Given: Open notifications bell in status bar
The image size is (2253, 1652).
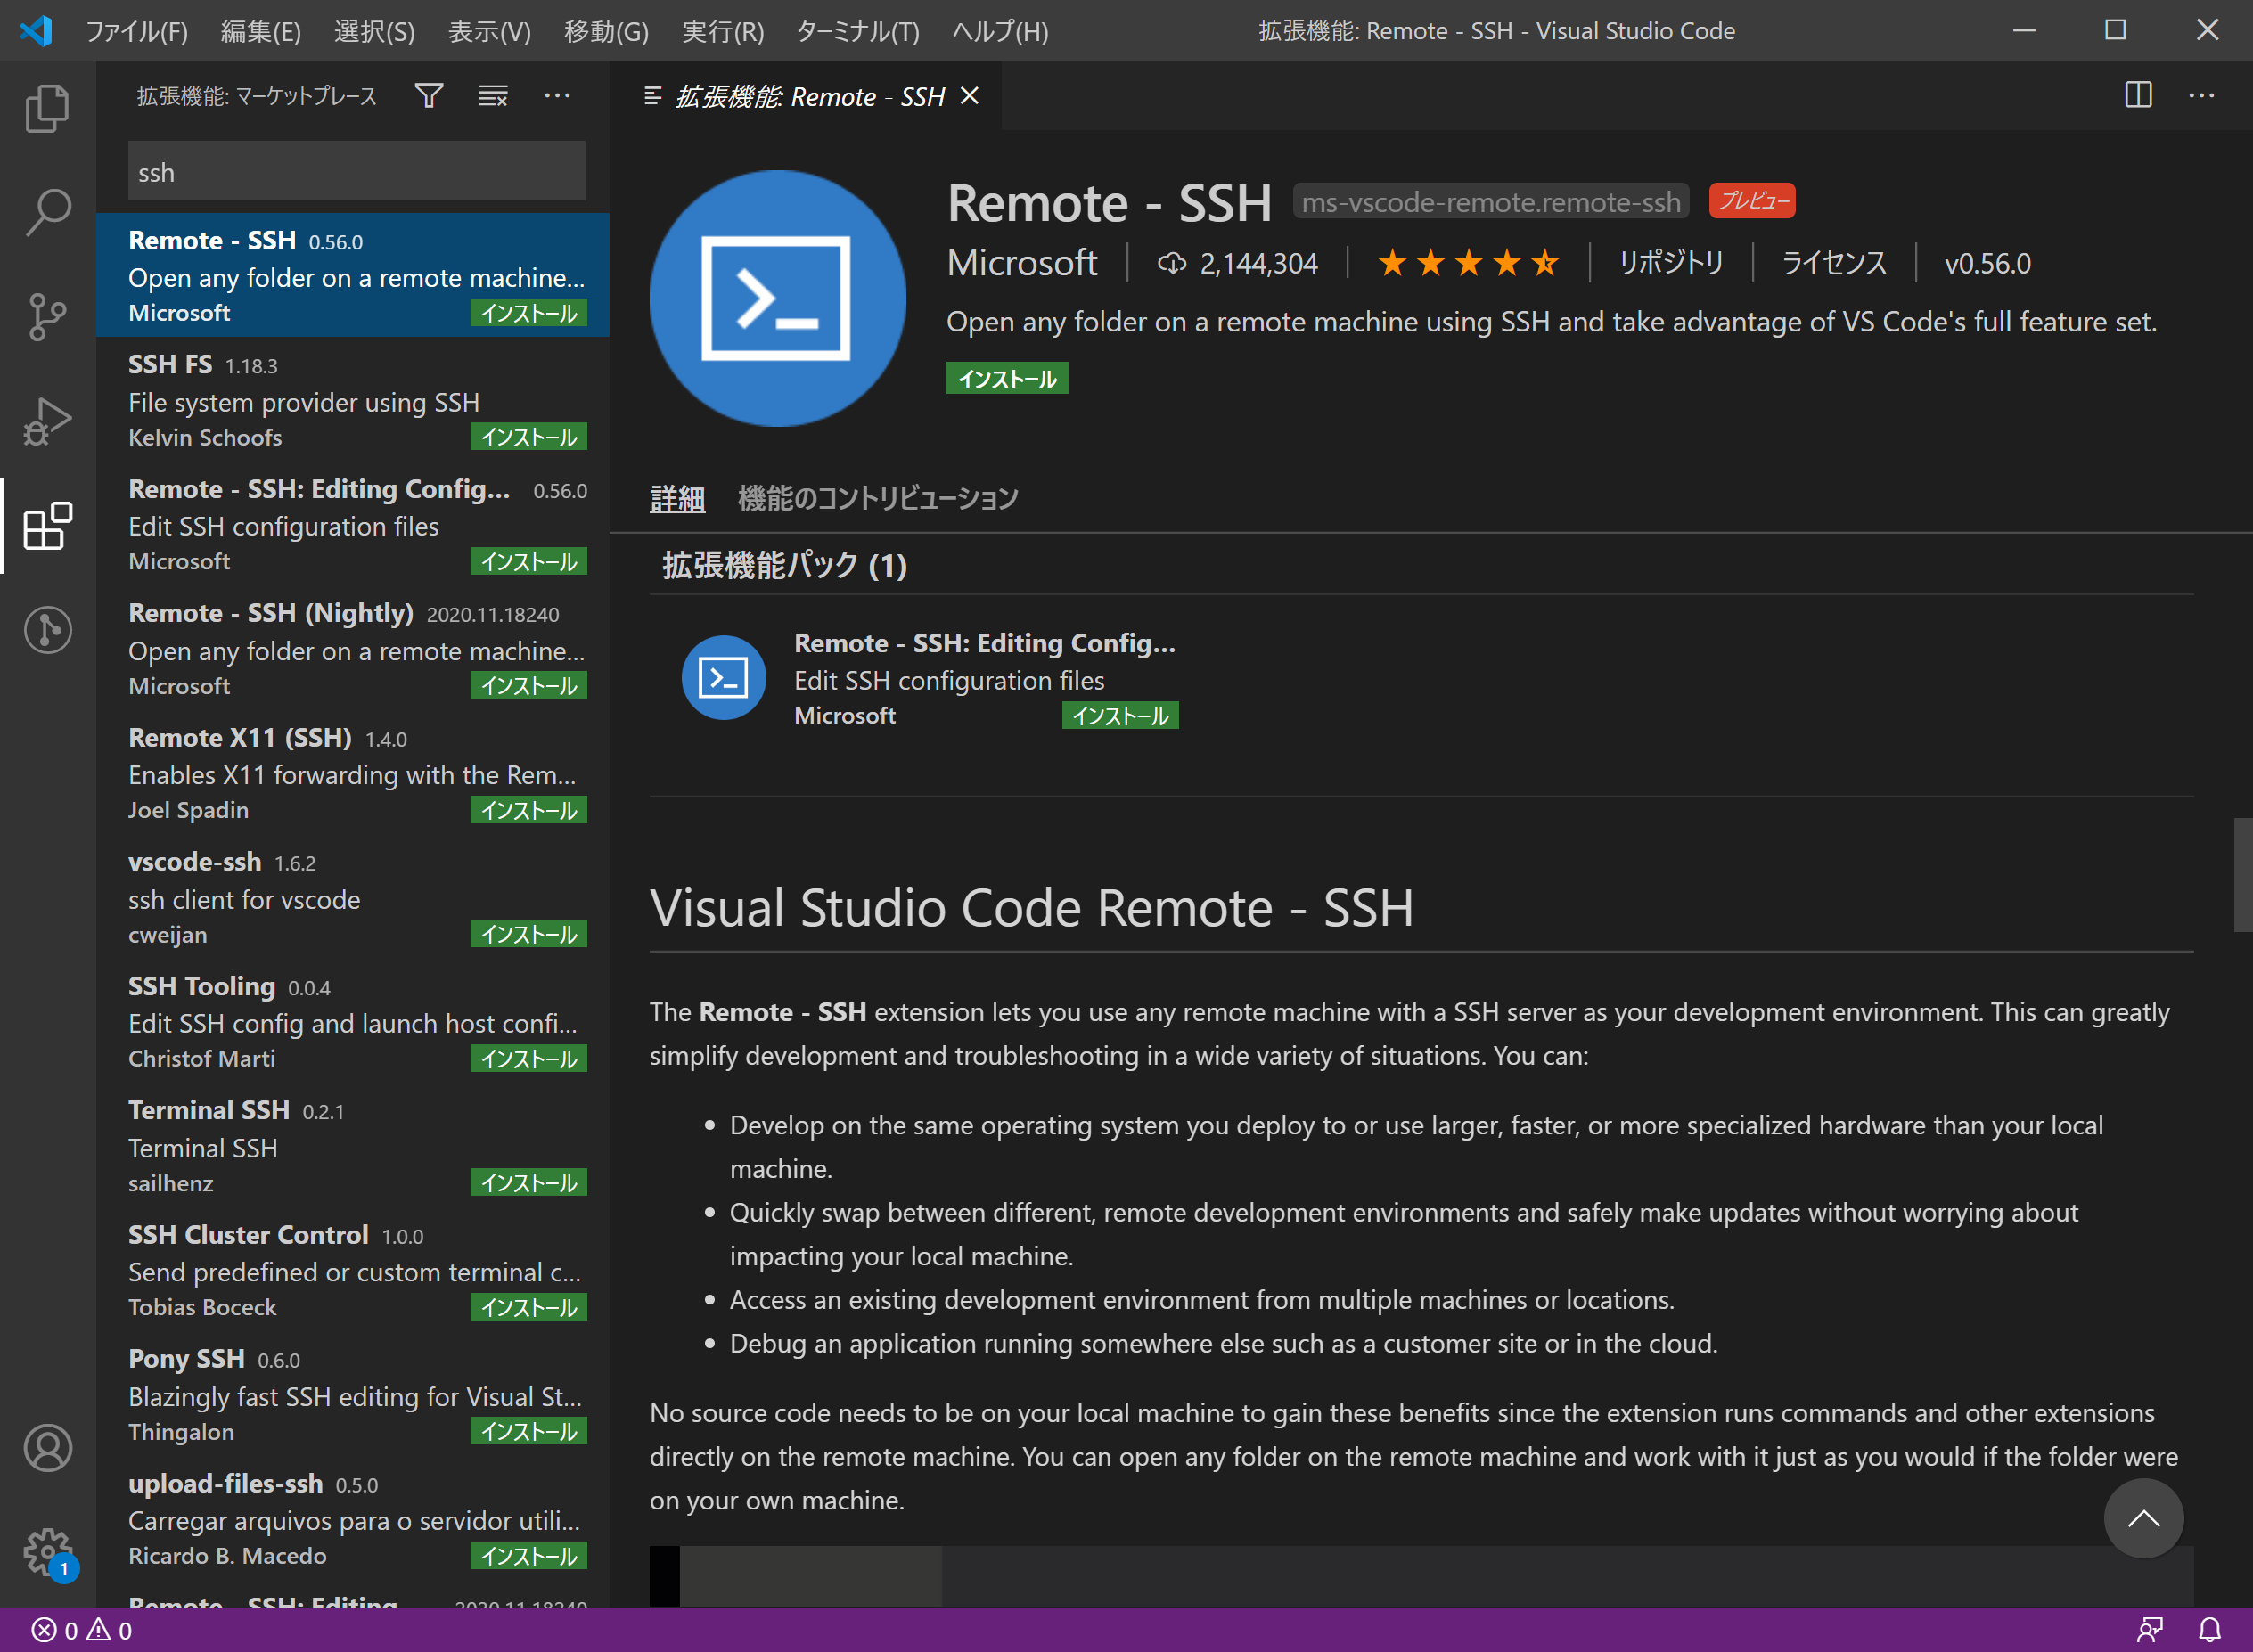Looking at the screenshot, I should 2210,1631.
